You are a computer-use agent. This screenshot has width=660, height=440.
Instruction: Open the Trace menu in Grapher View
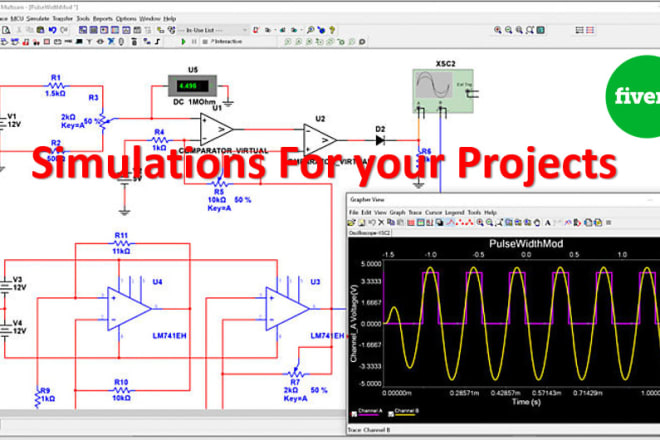tap(415, 212)
